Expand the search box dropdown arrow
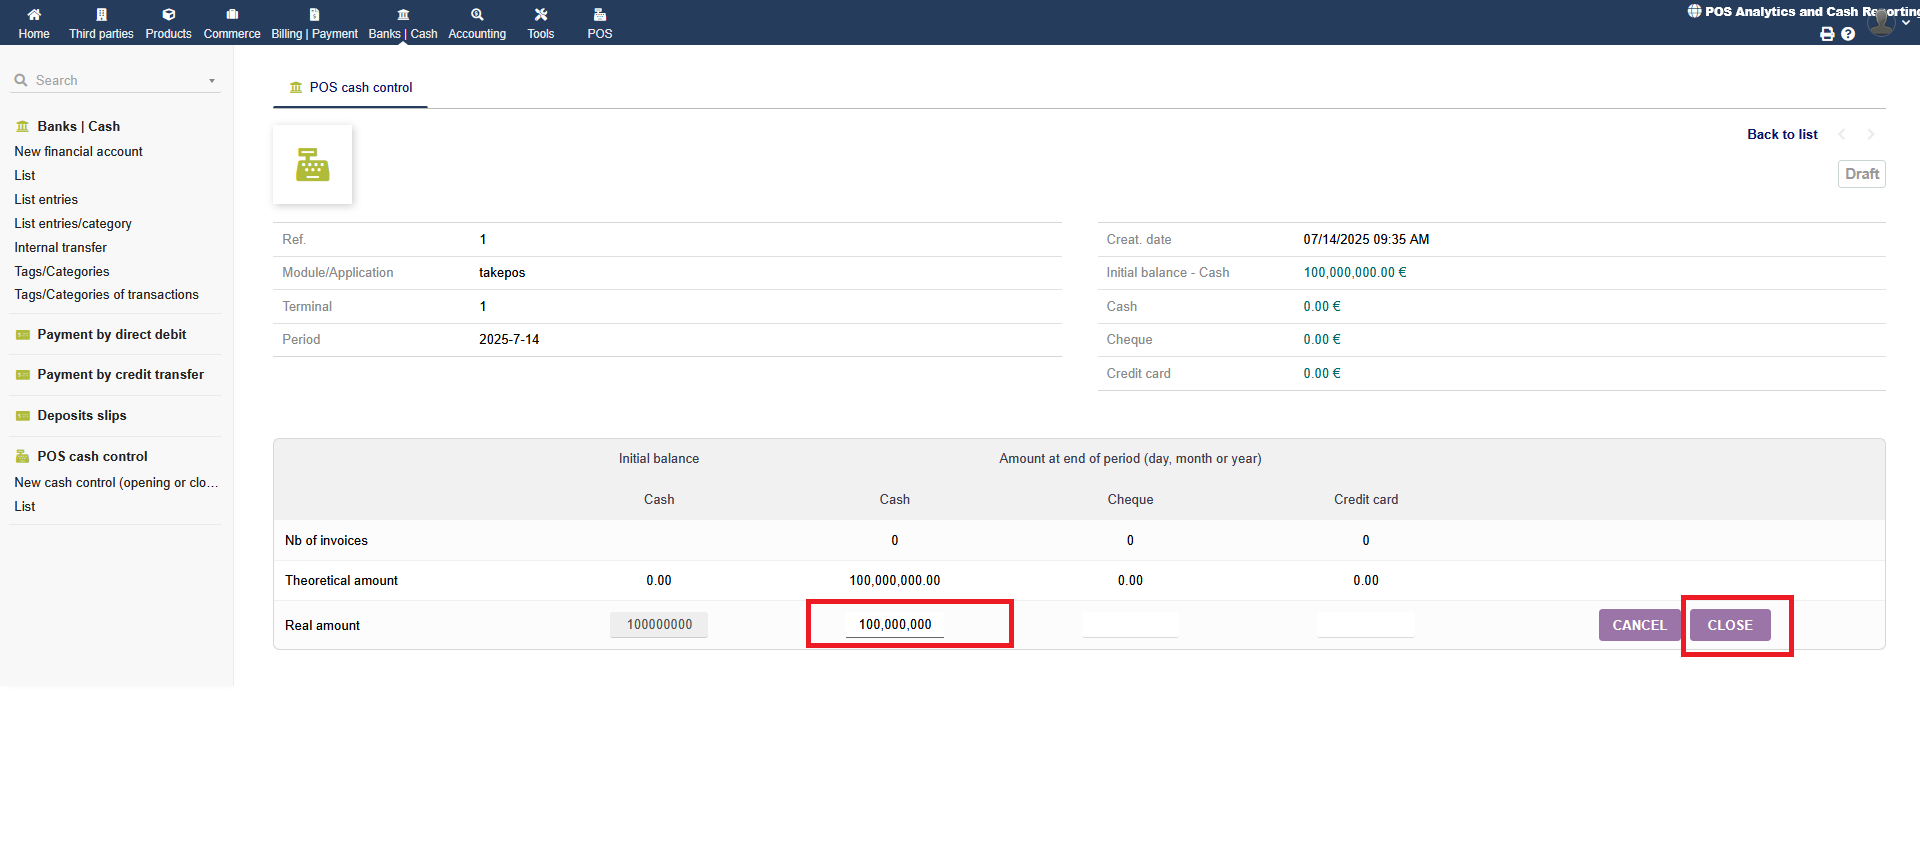Screen dimensions: 1920x849 tap(212, 81)
